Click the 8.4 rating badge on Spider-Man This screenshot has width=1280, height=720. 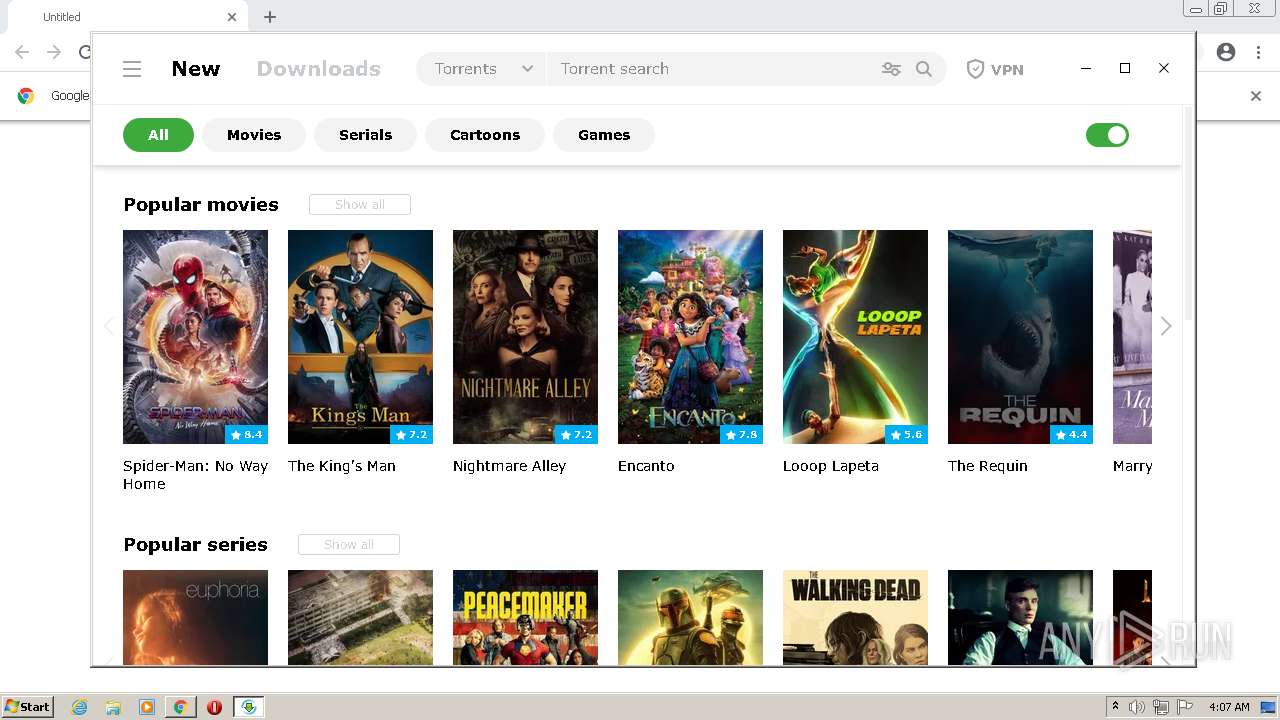coord(246,435)
